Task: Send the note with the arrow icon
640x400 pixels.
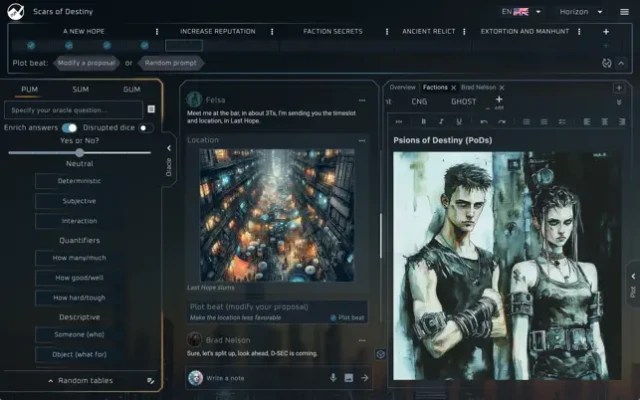Action: click(x=365, y=378)
